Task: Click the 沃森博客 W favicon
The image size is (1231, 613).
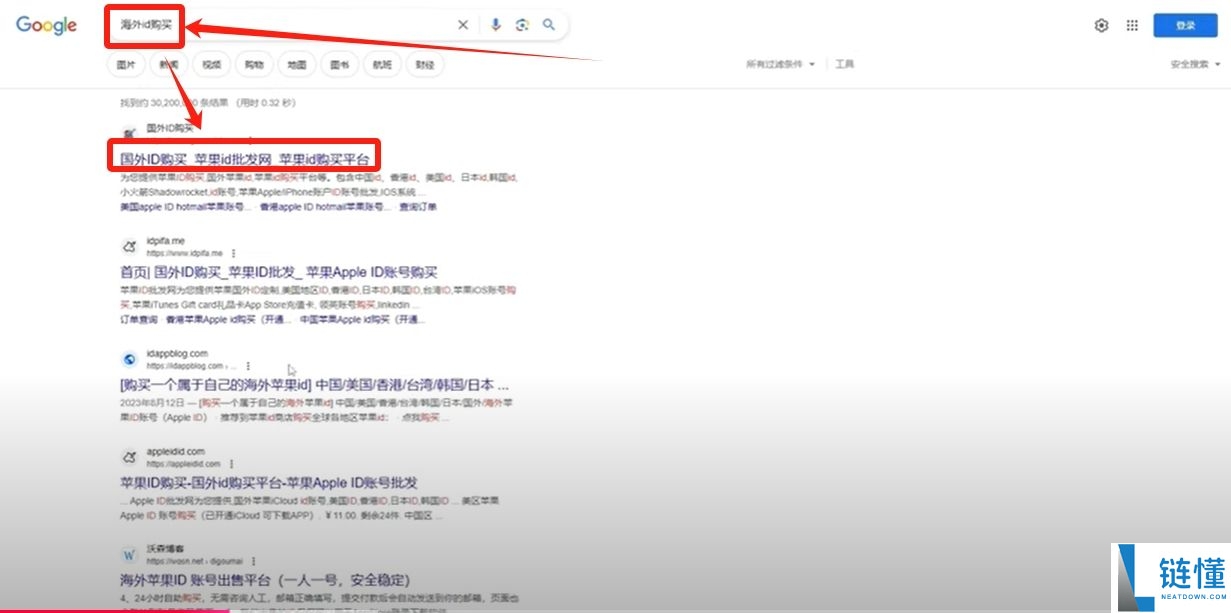Action: pyautogui.click(x=129, y=554)
